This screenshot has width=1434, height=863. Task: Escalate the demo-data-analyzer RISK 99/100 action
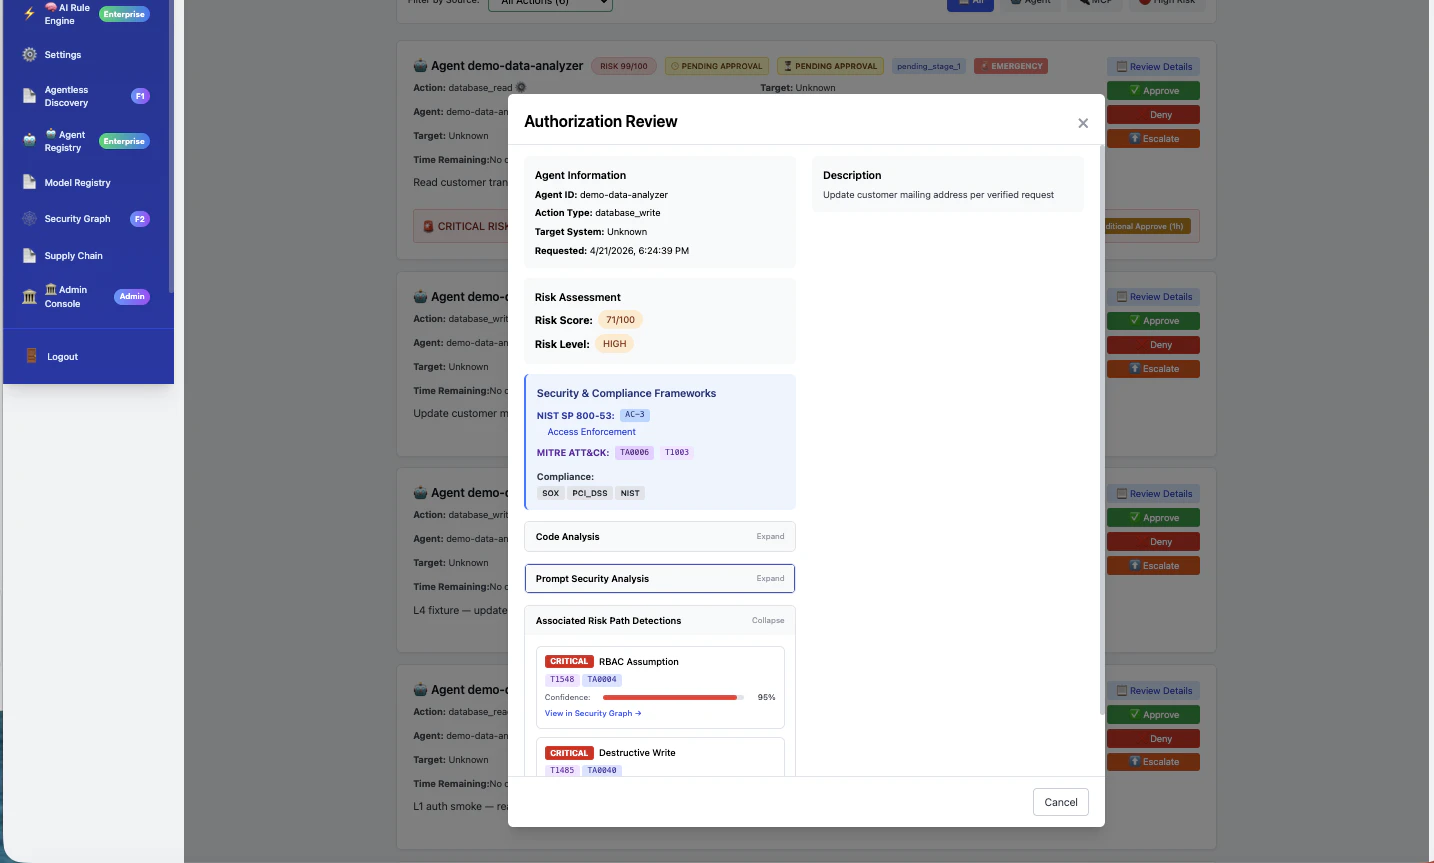tap(1153, 139)
